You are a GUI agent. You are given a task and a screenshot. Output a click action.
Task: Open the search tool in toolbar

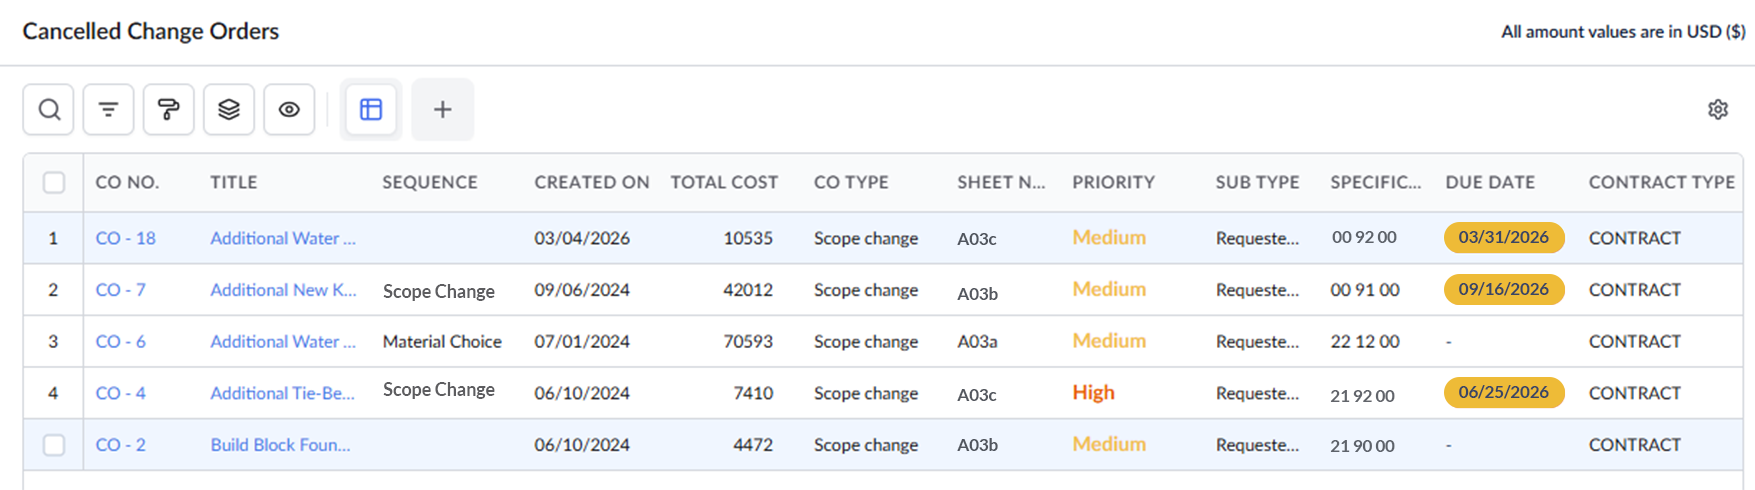coord(48,109)
